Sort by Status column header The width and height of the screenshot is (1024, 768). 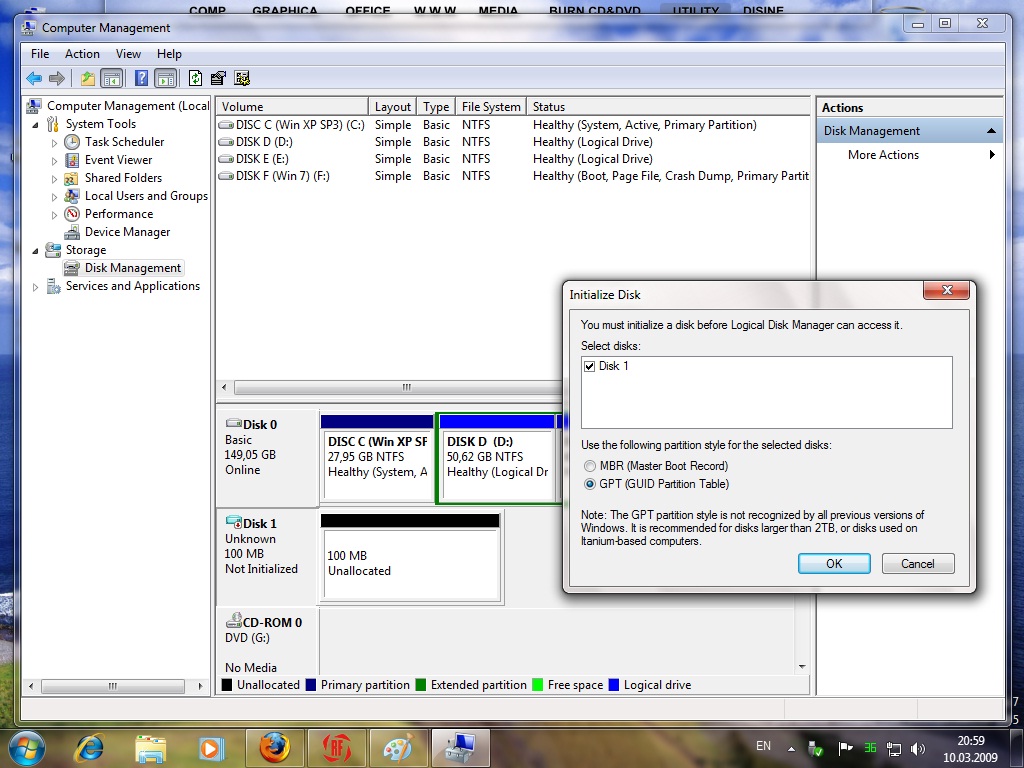click(668, 106)
